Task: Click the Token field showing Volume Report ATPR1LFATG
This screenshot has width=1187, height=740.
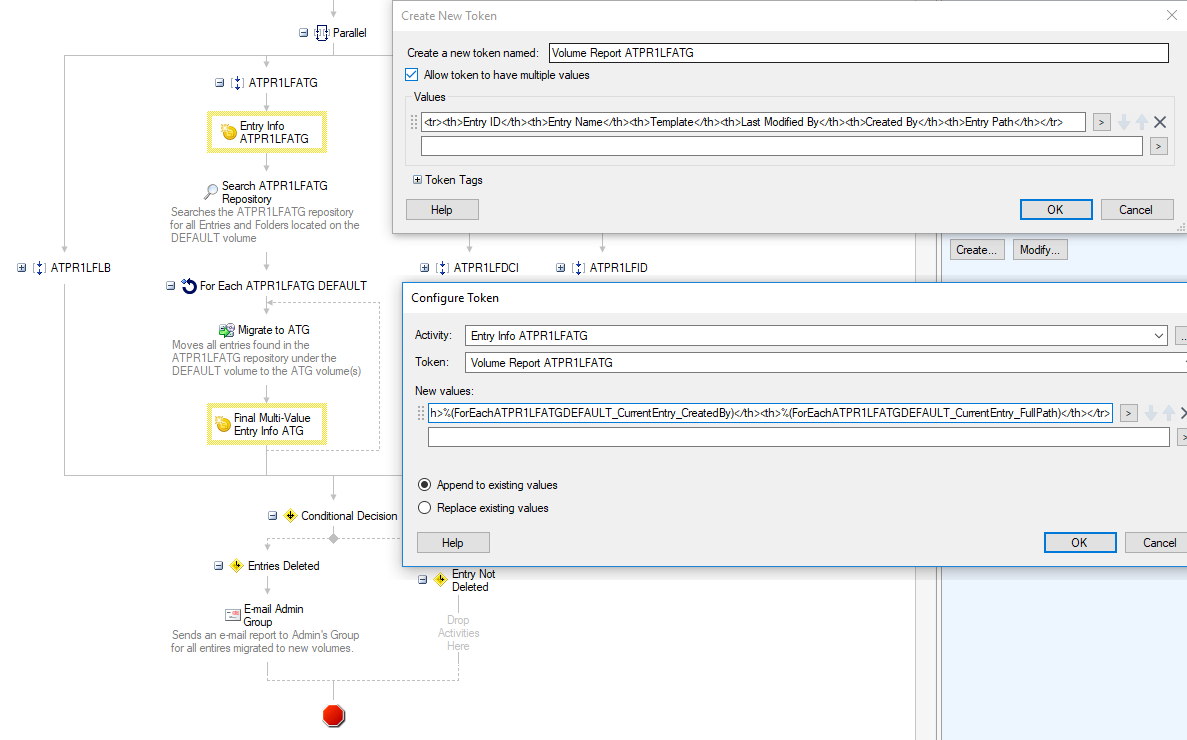Action: [825, 362]
